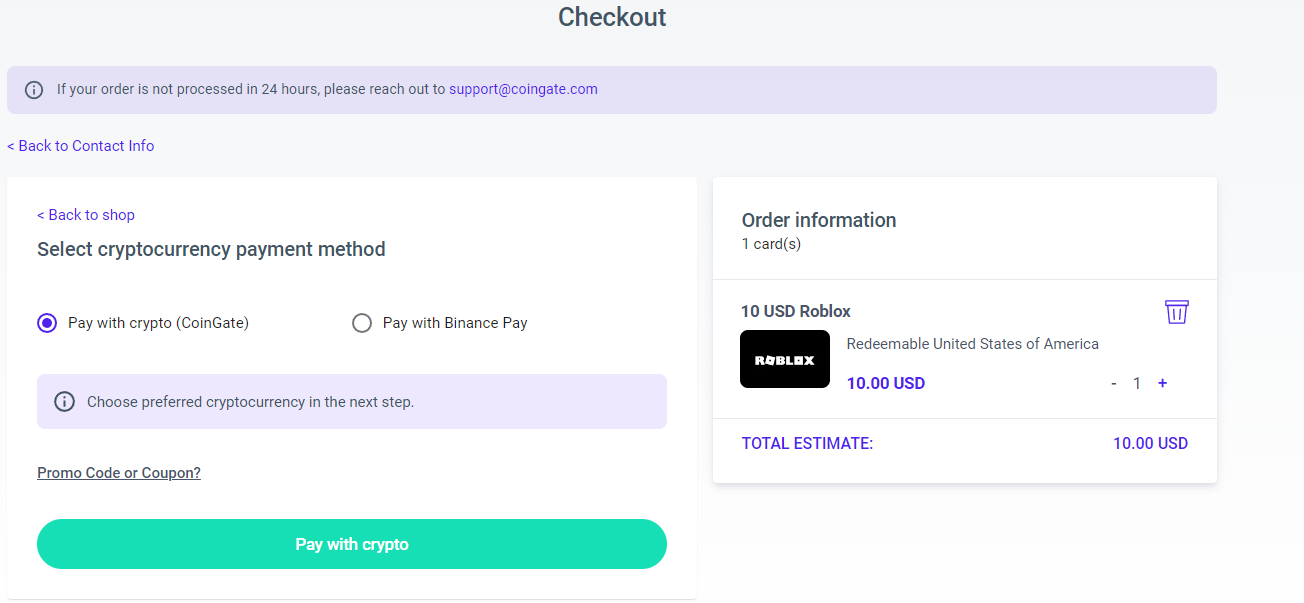The height and width of the screenshot is (603, 1304).
Task: Click the 10.00 USD total amount
Action: coord(1150,443)
